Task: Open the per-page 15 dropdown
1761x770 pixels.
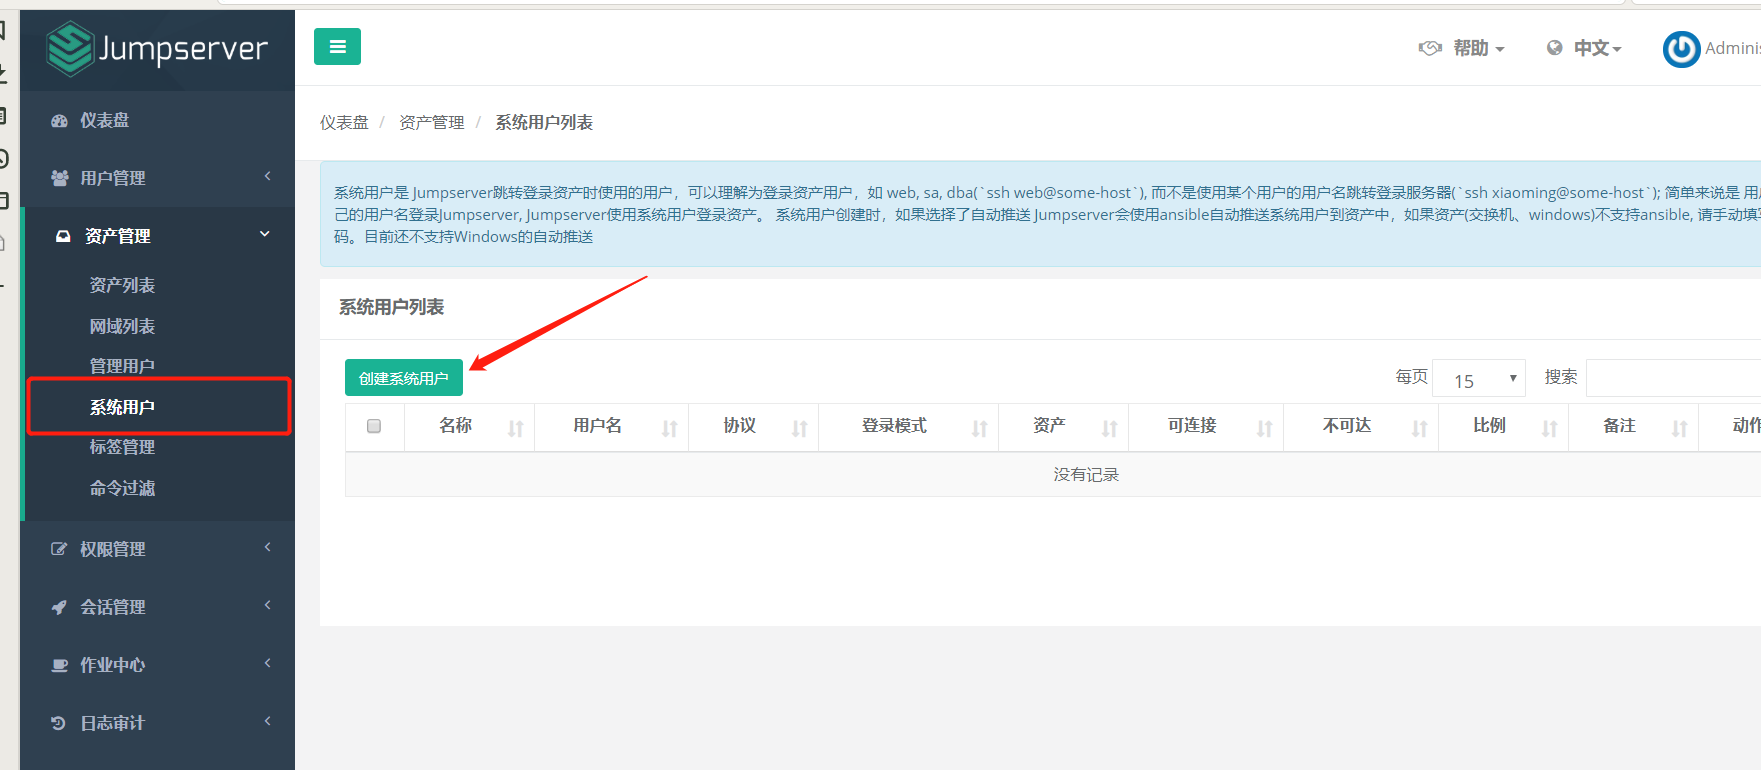Action: 1479,378
